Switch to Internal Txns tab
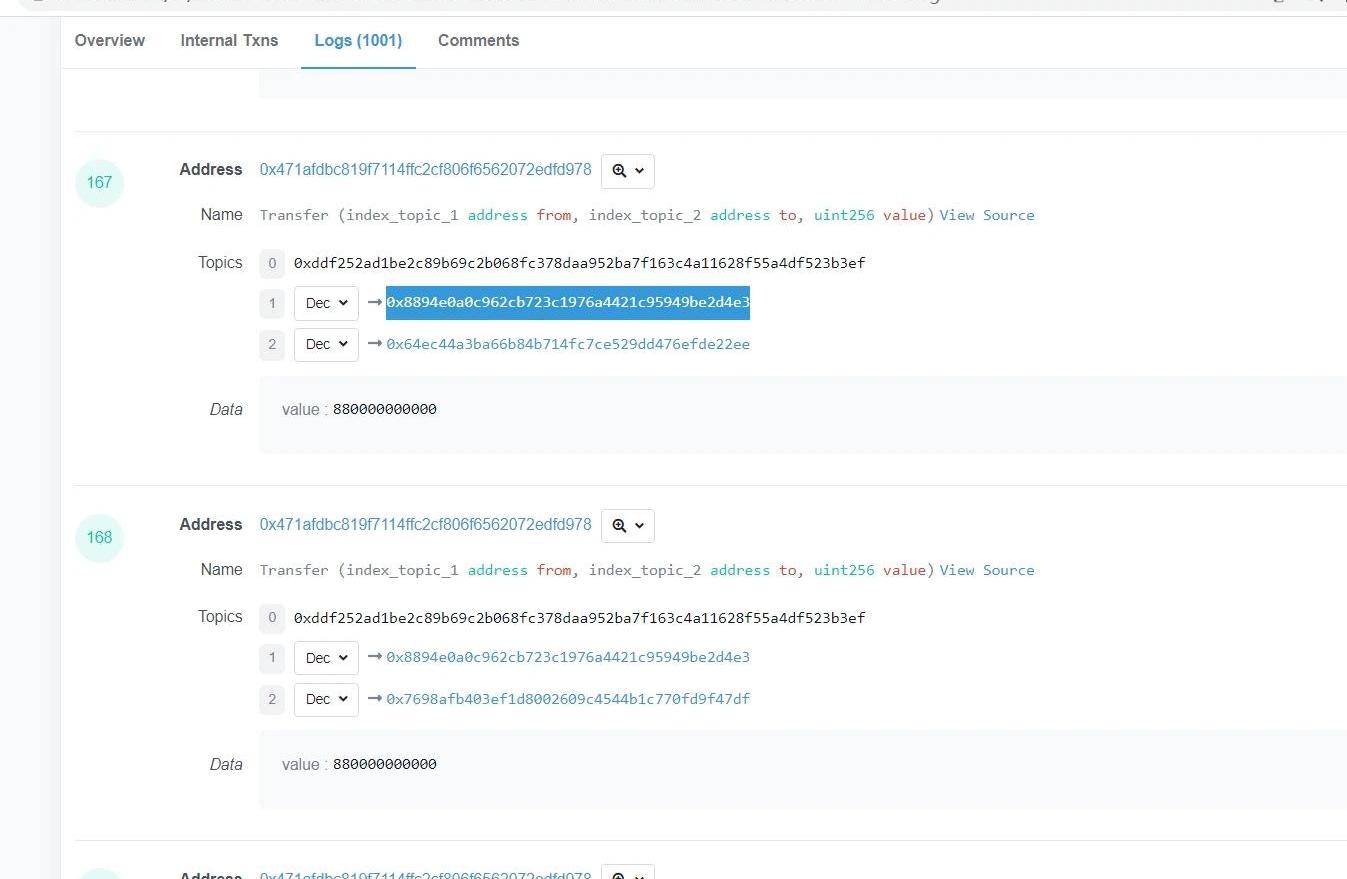1347x879 pixels. (x=229, y=41)
